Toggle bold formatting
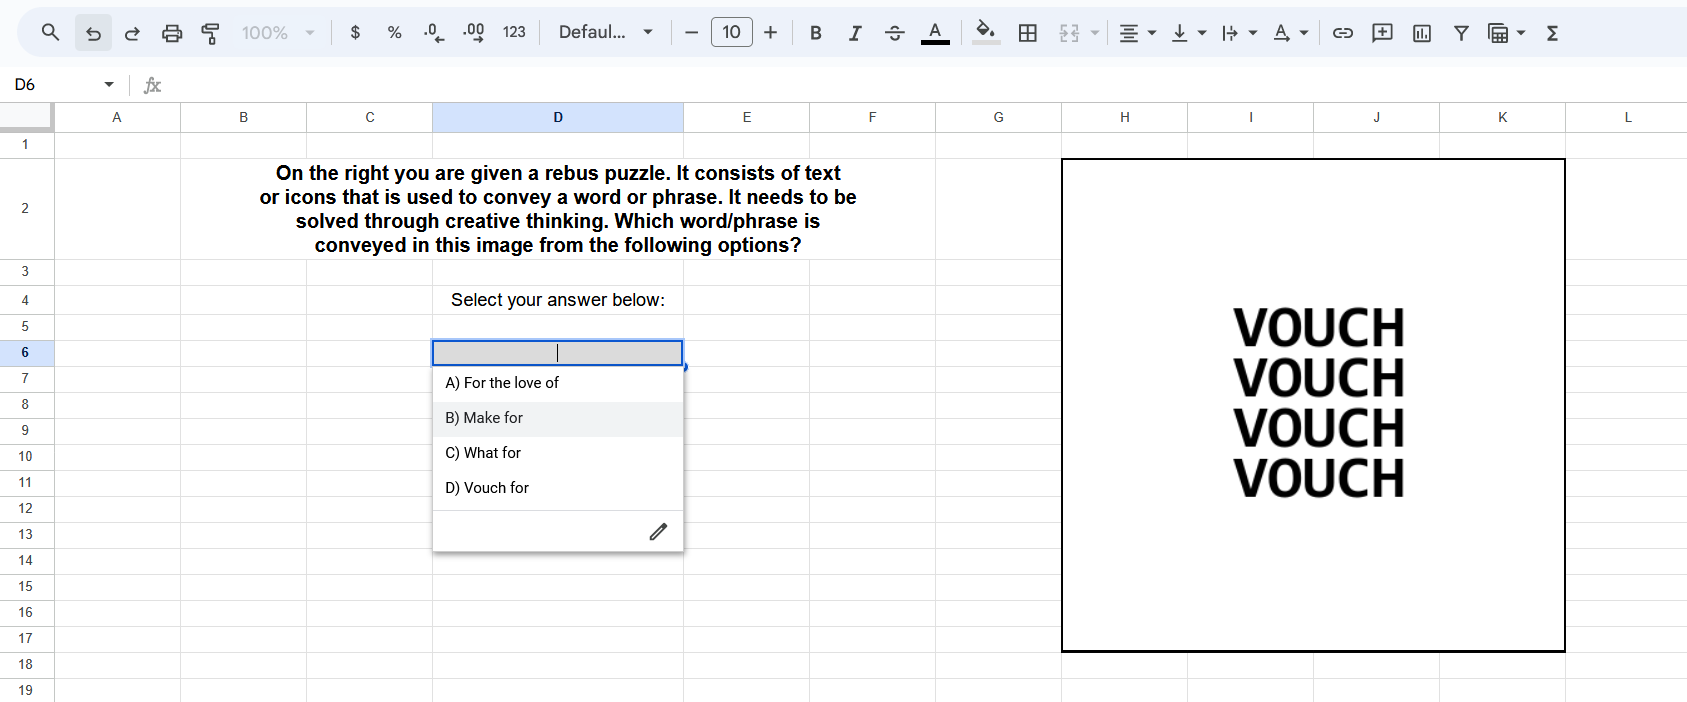This screenshot has width=1687, height=702. (x=815, y=33)
